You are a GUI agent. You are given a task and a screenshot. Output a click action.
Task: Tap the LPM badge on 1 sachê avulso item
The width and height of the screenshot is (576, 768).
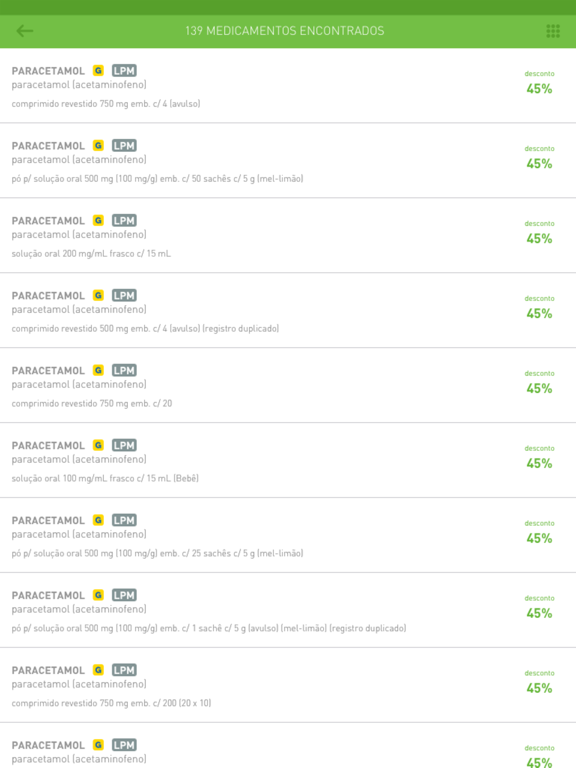[x=124, y=595]
